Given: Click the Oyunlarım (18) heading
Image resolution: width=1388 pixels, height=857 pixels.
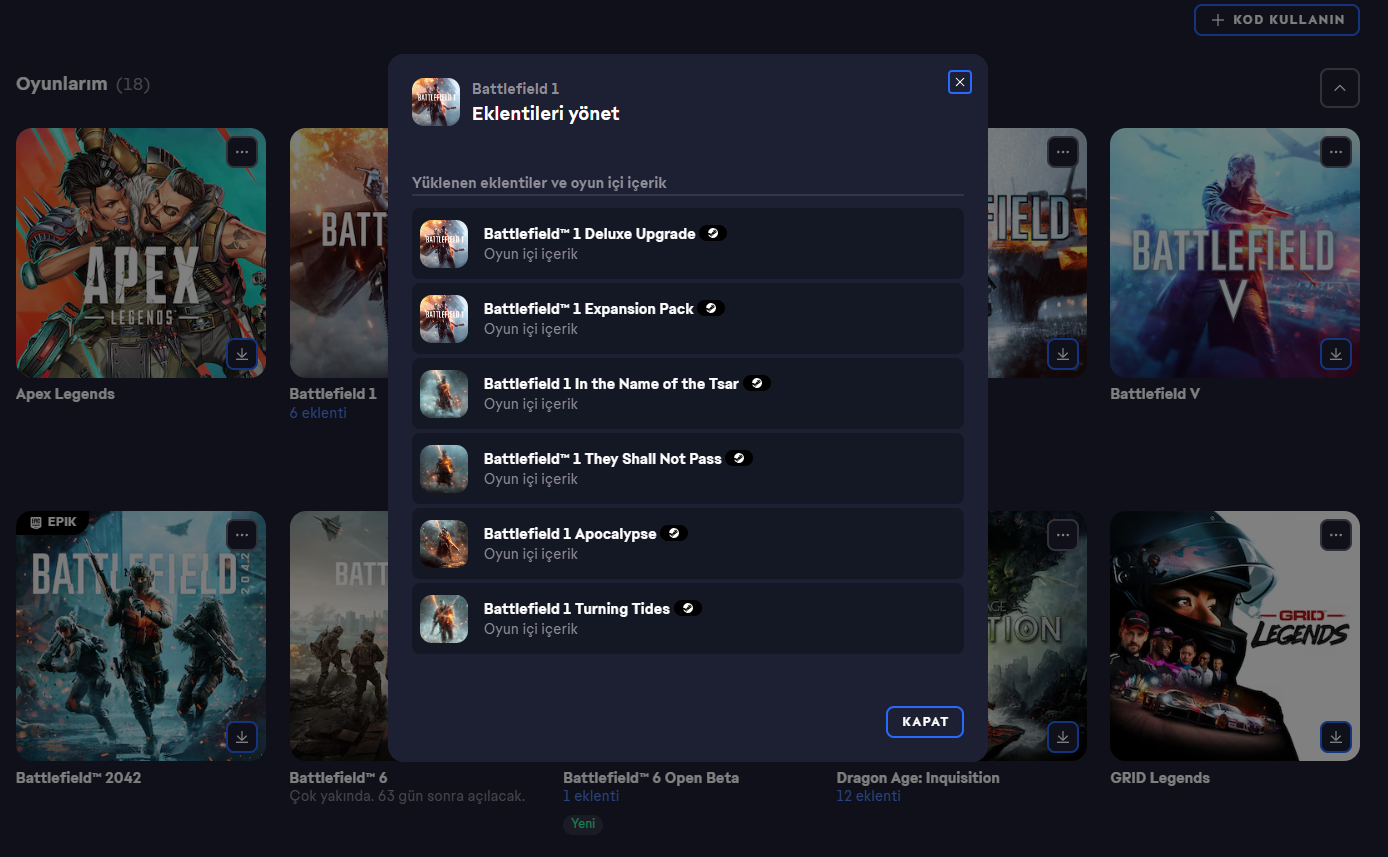Looking at the screenshot, I should [83, 84].
